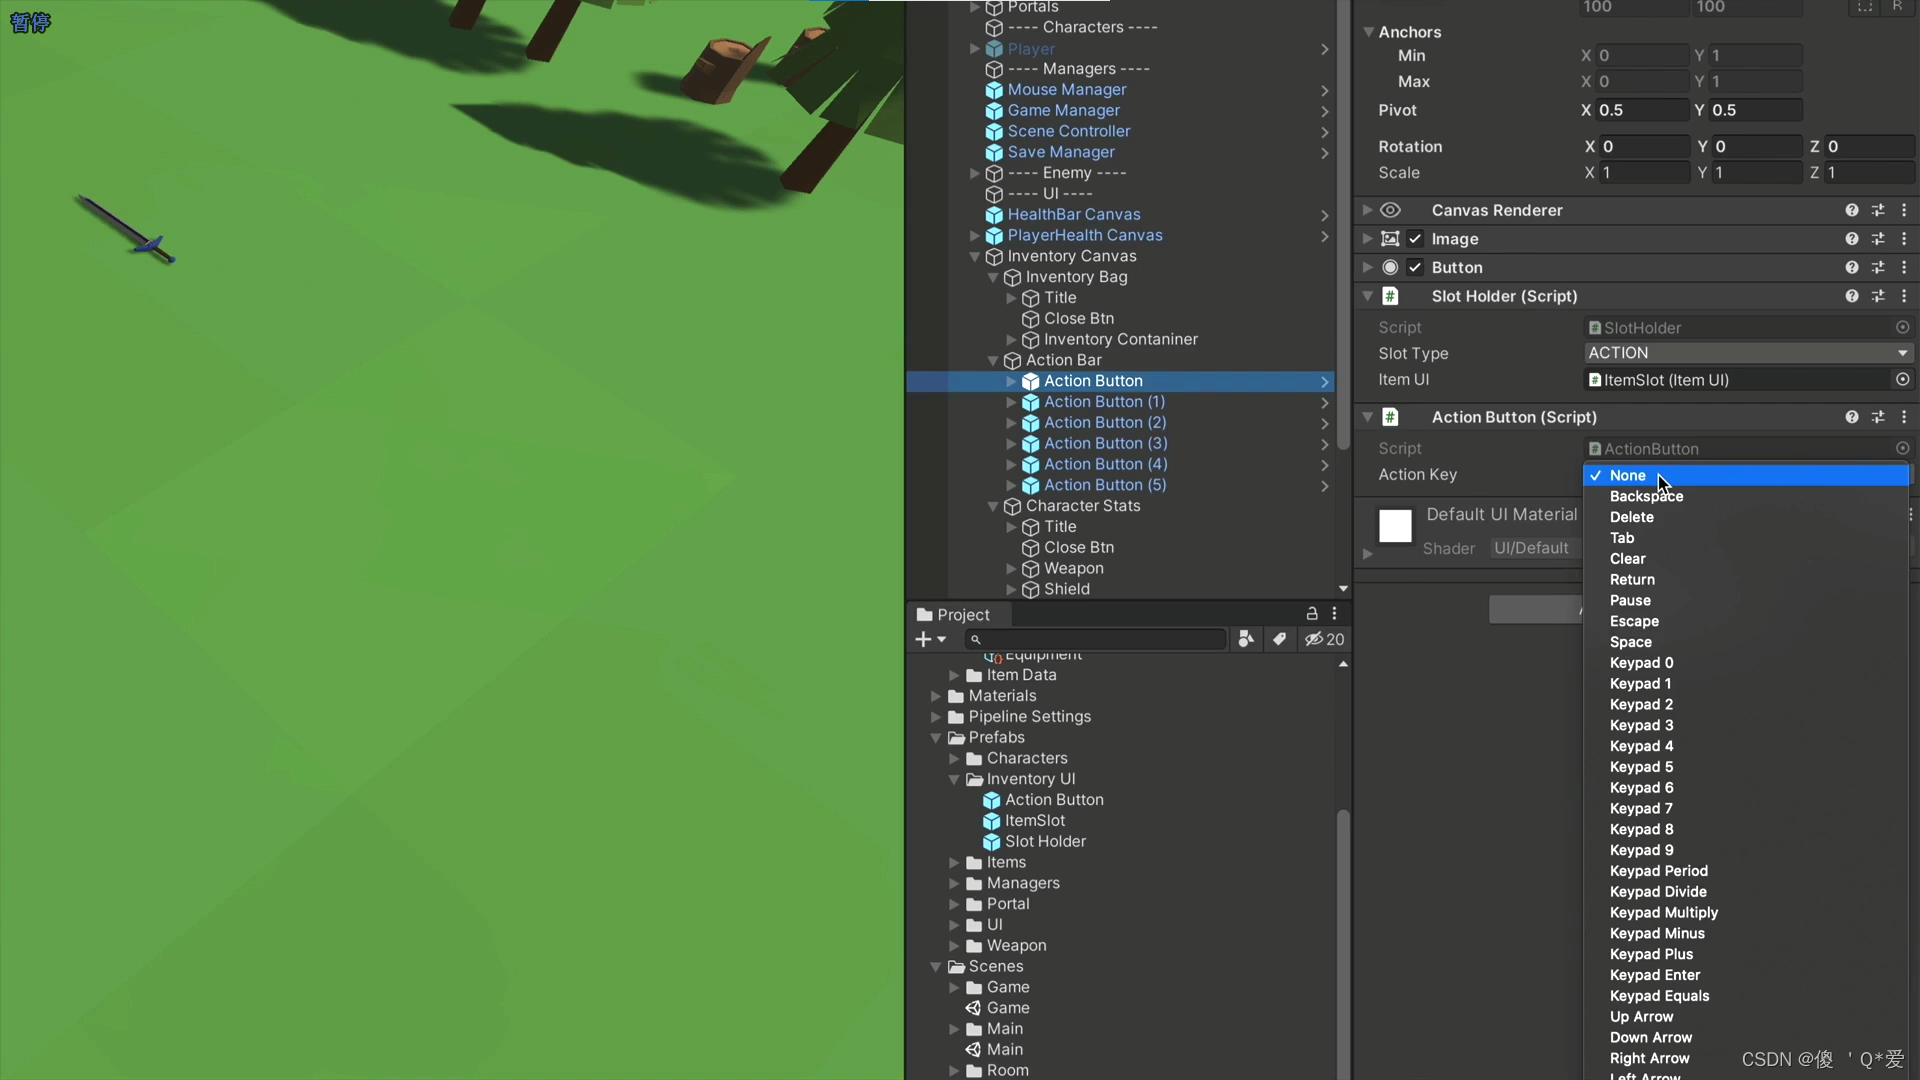Image resolution: width=1920 pixels, height=1080 pixels.
Task: Select Action Button (3) in hierarchy
Action: coord(1105,443)
